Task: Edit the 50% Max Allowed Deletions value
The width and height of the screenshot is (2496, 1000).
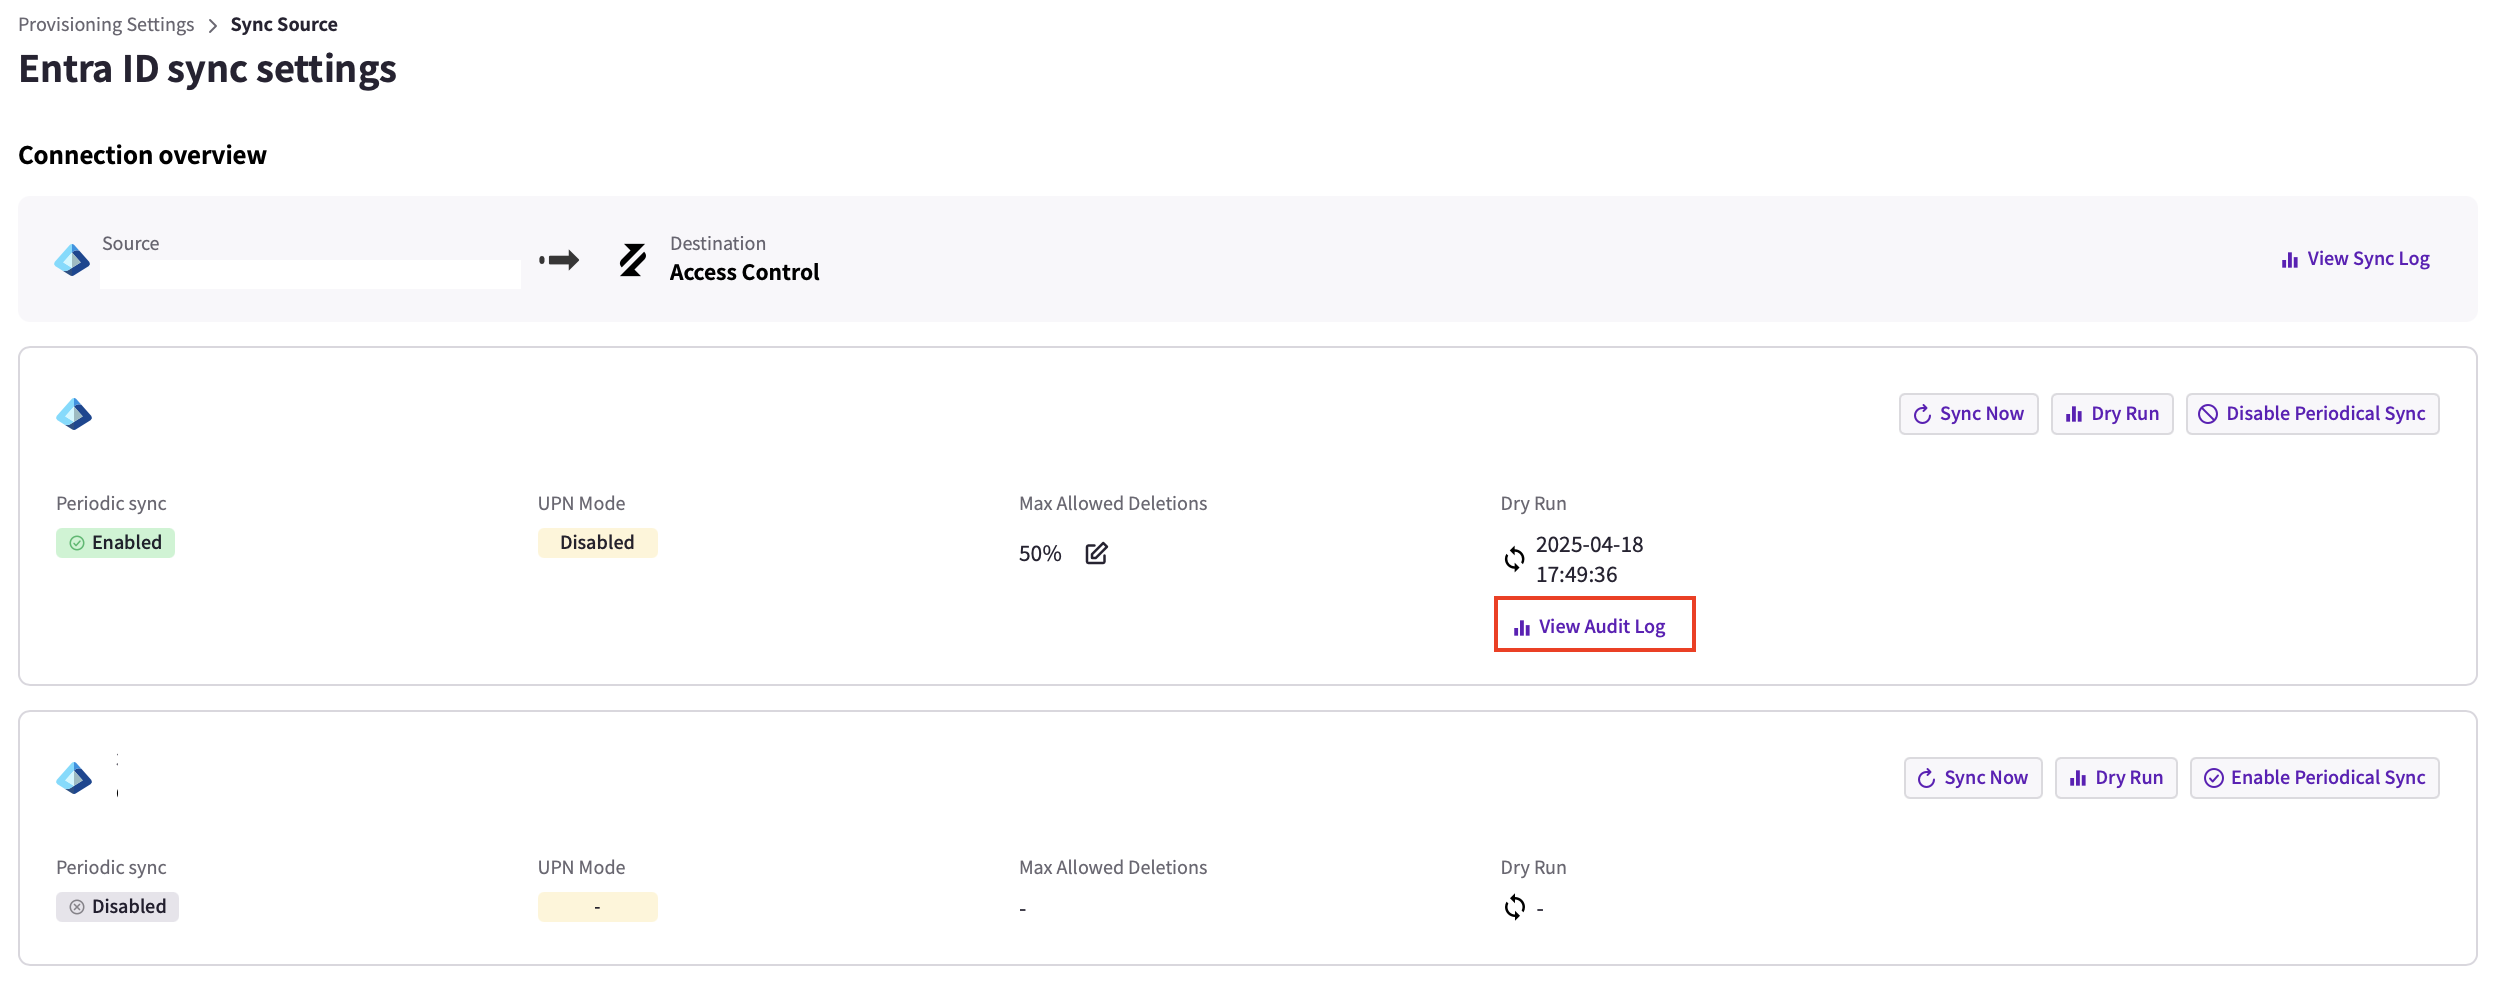Action: point(1096,553)
